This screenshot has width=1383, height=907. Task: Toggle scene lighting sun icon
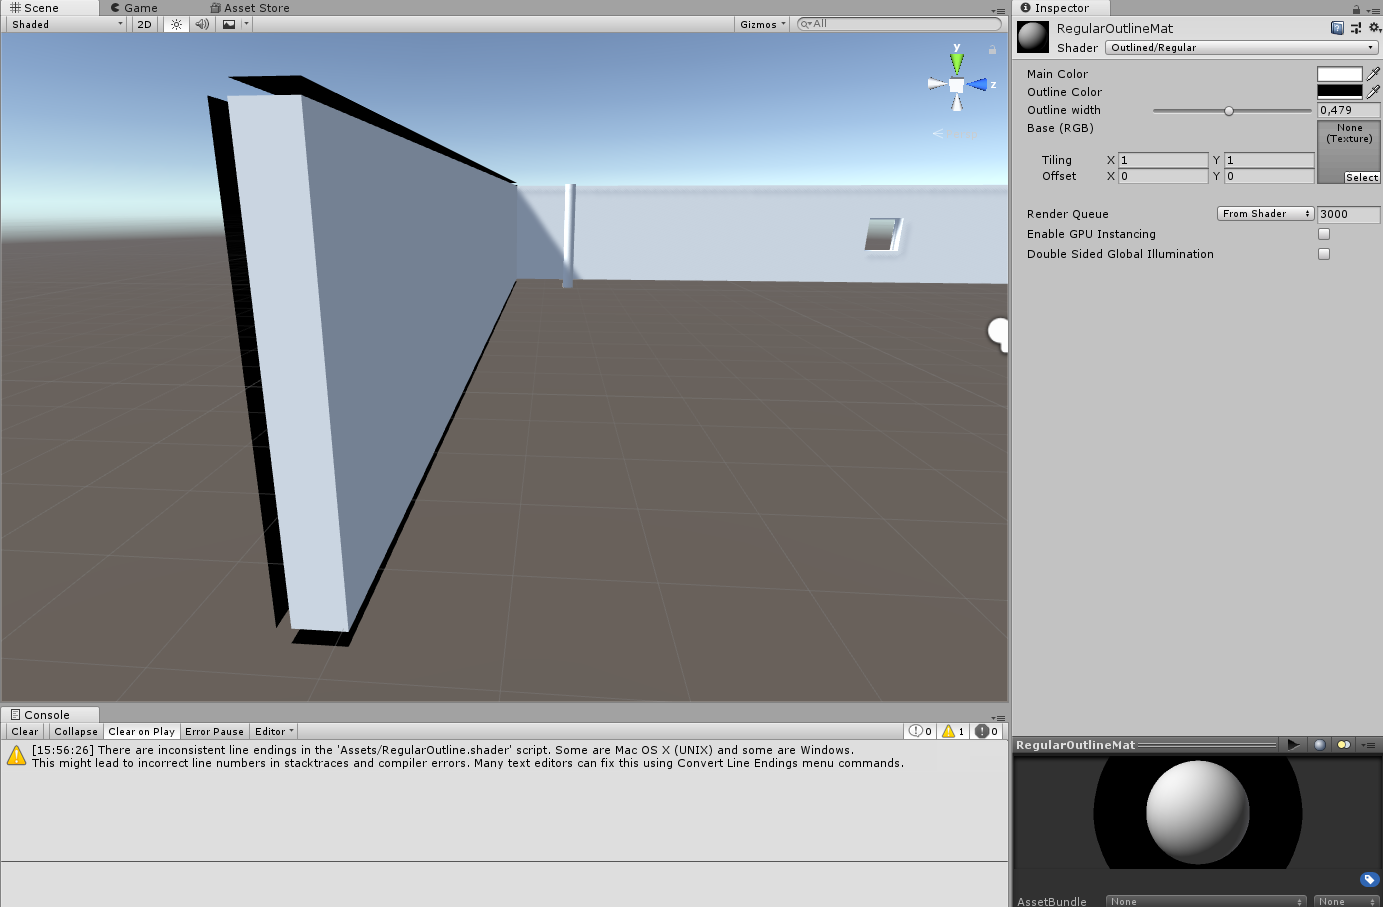[x=176, y=24]
